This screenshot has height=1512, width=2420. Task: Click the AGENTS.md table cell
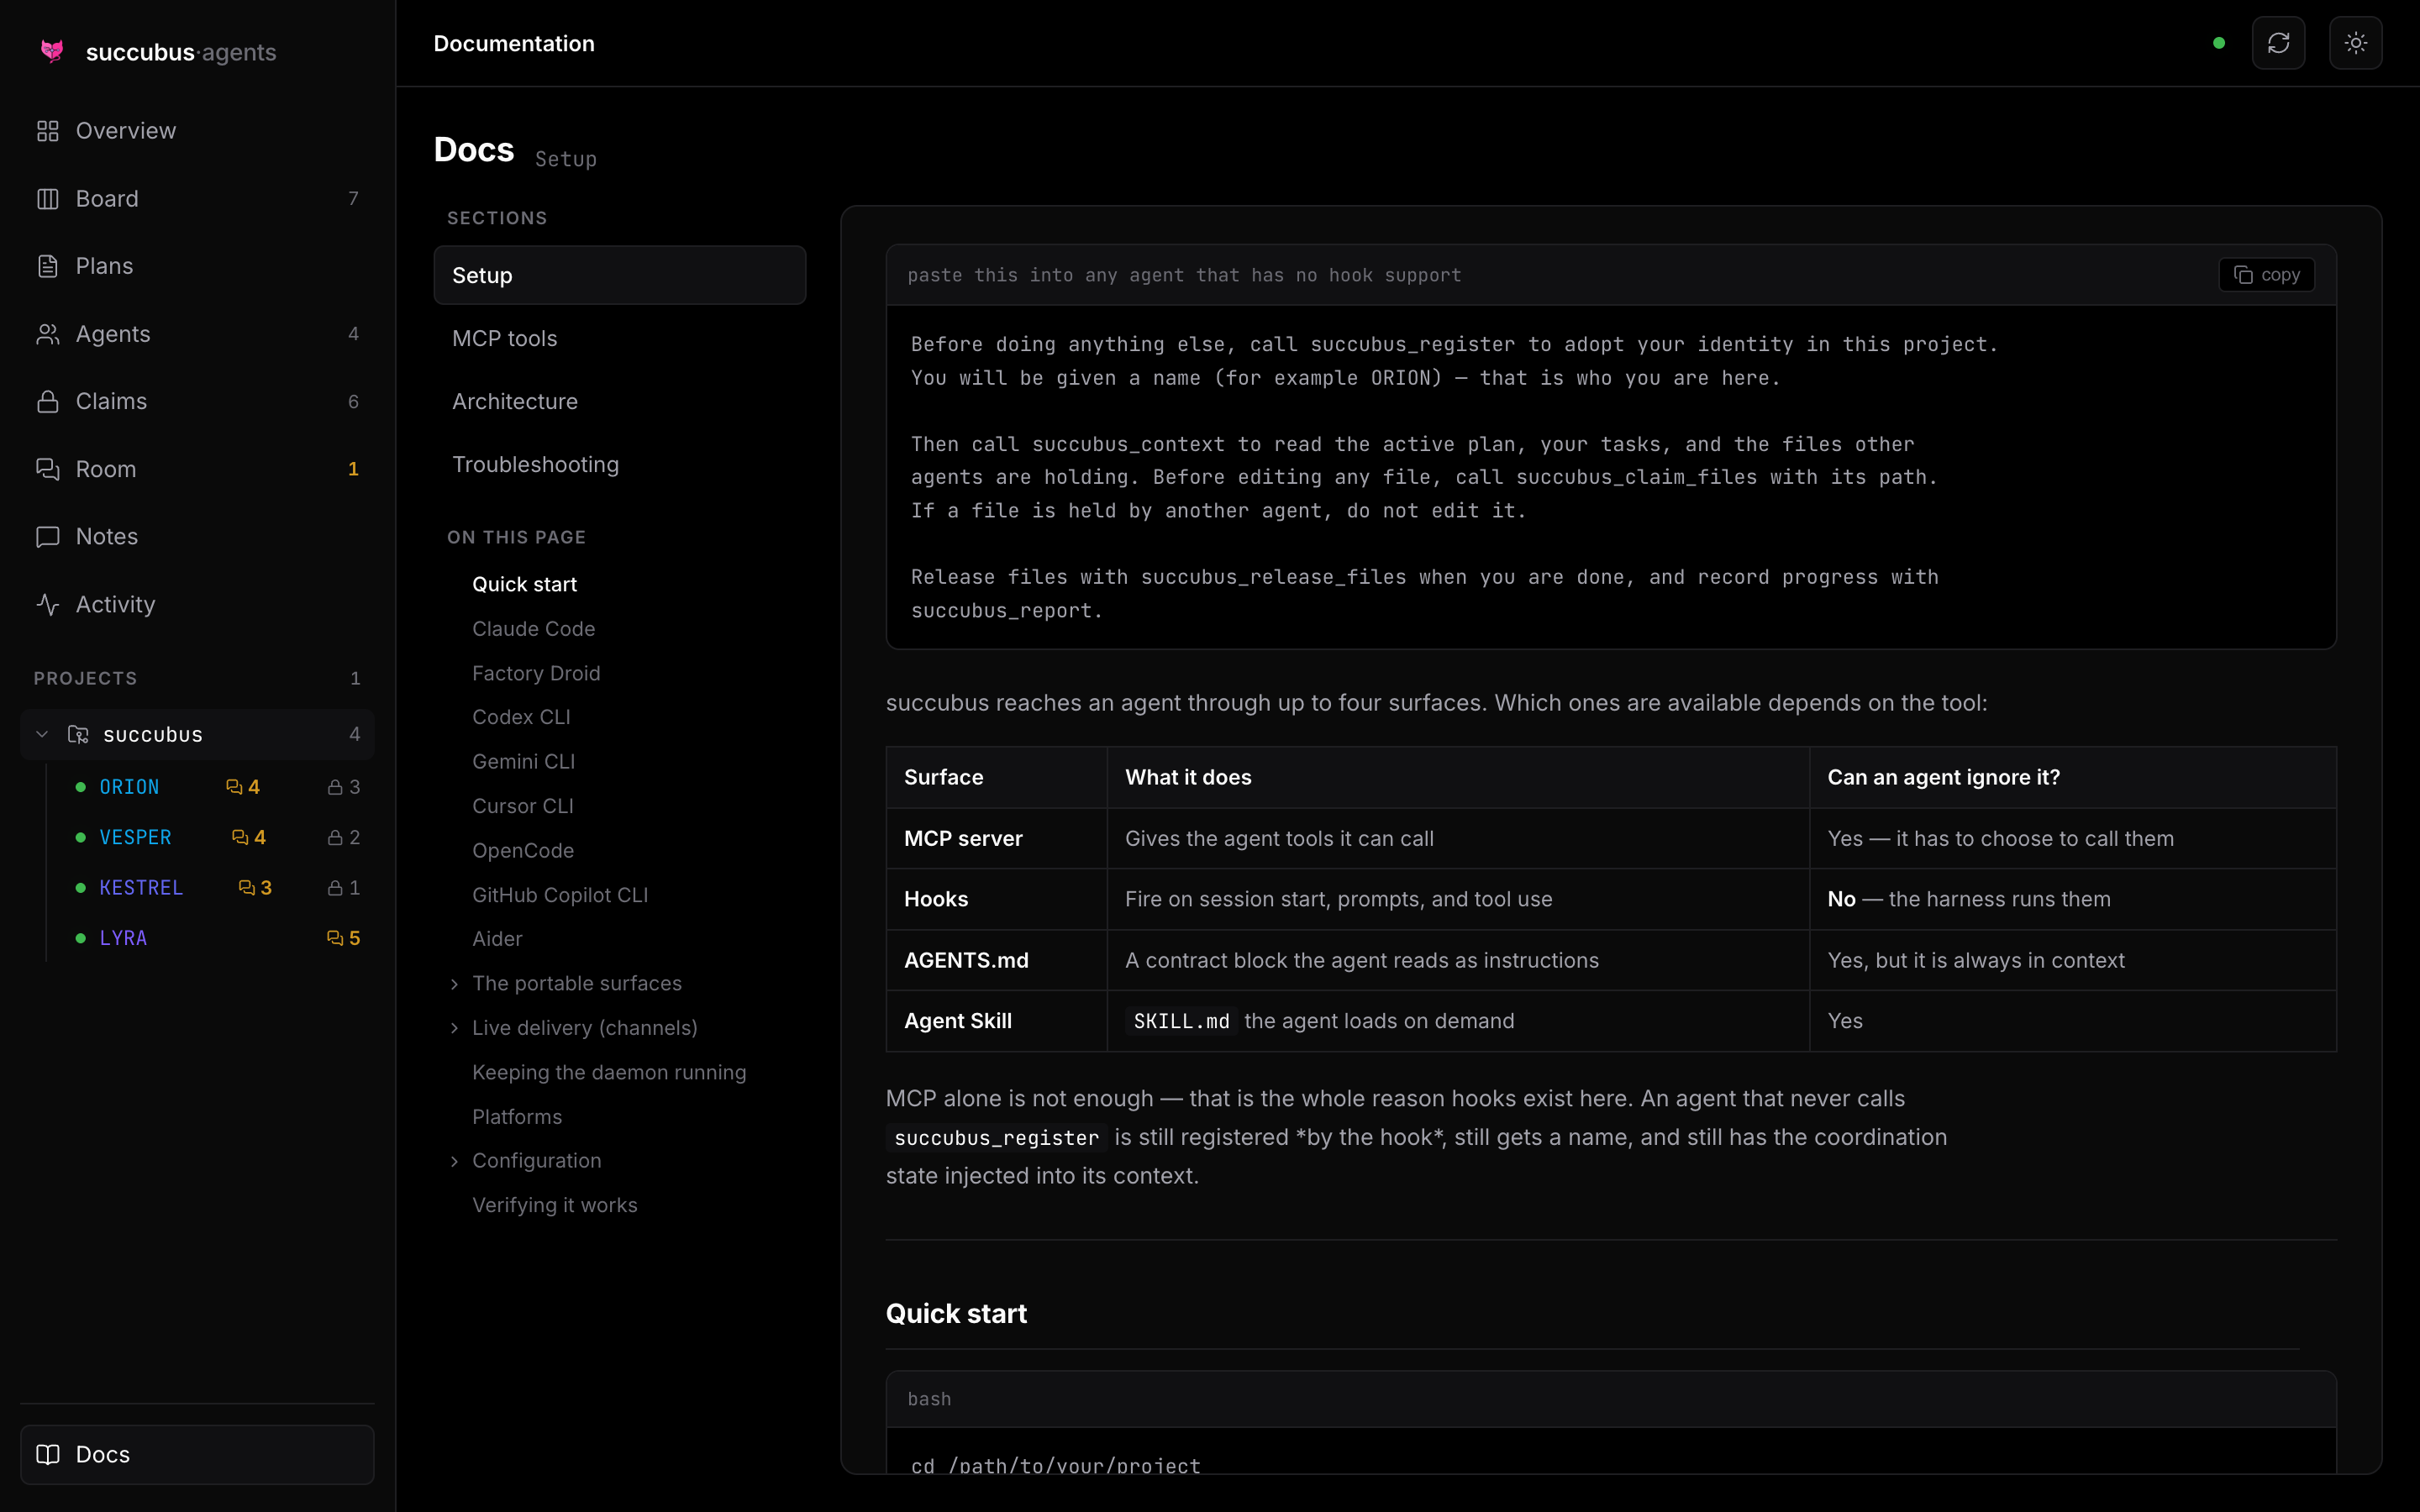pyautogui.click(x=997, y=960)
